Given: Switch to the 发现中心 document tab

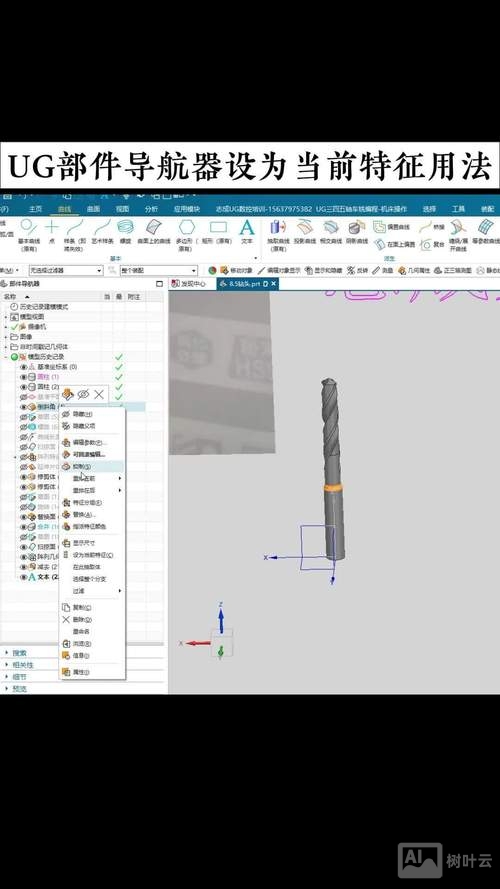Looking at the screenshot, I should (x=192, y=283).
